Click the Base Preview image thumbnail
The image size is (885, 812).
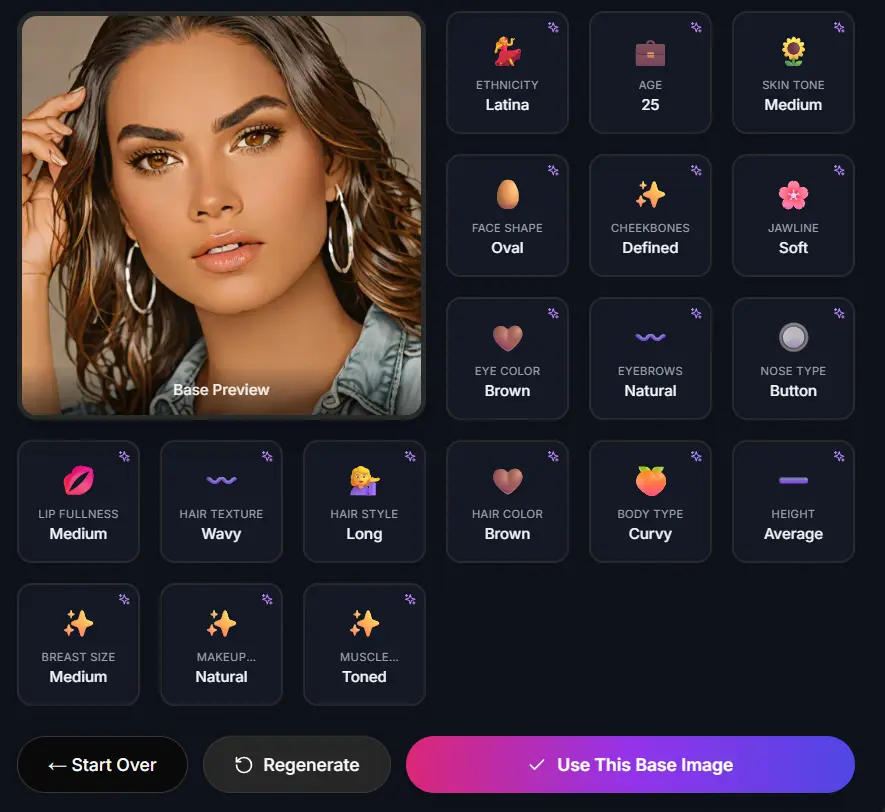(x=221, y=216)
